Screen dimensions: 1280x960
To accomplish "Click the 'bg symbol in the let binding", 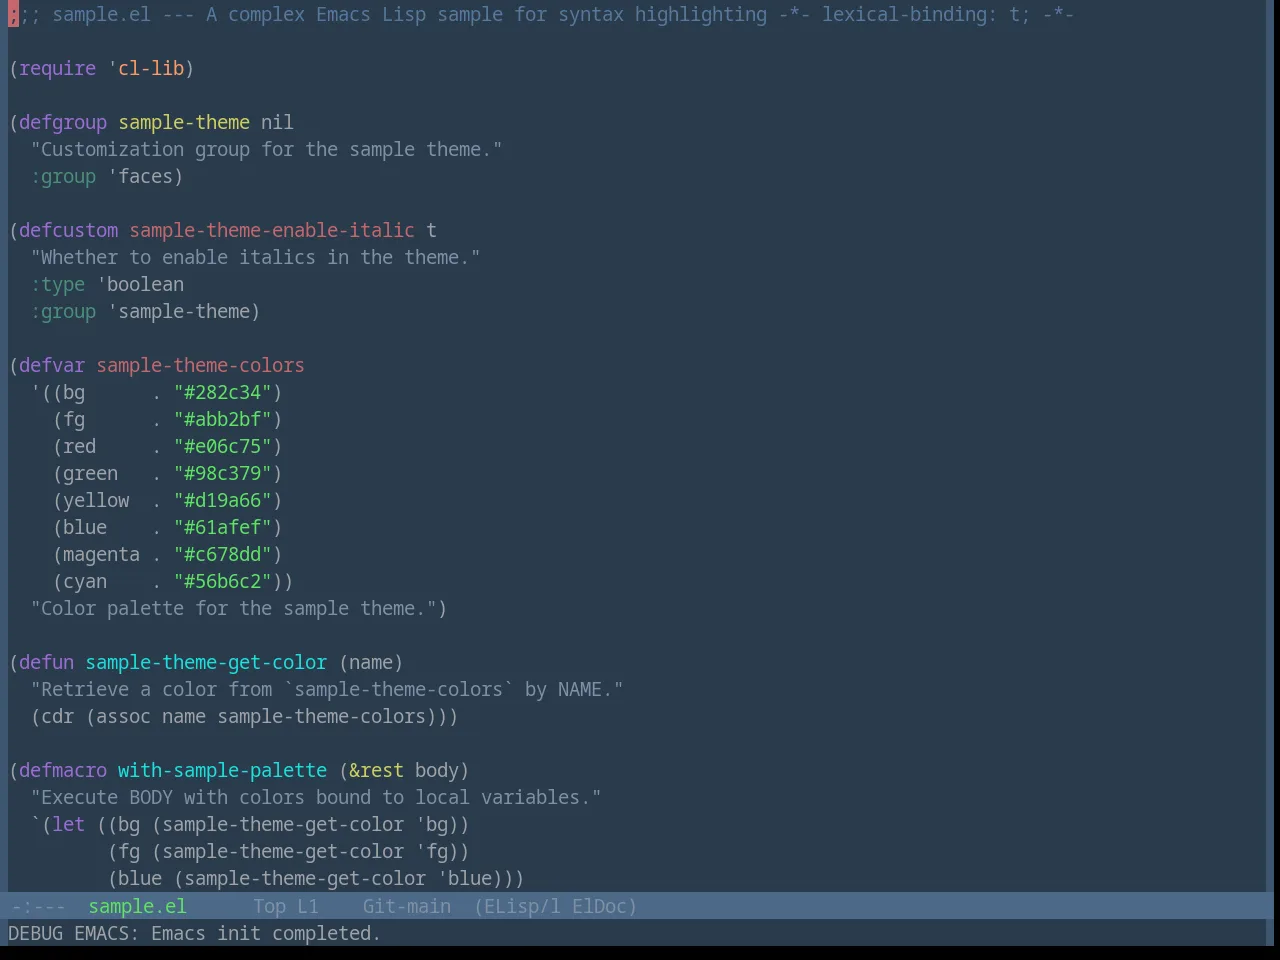I will click(x=431, y=824).
